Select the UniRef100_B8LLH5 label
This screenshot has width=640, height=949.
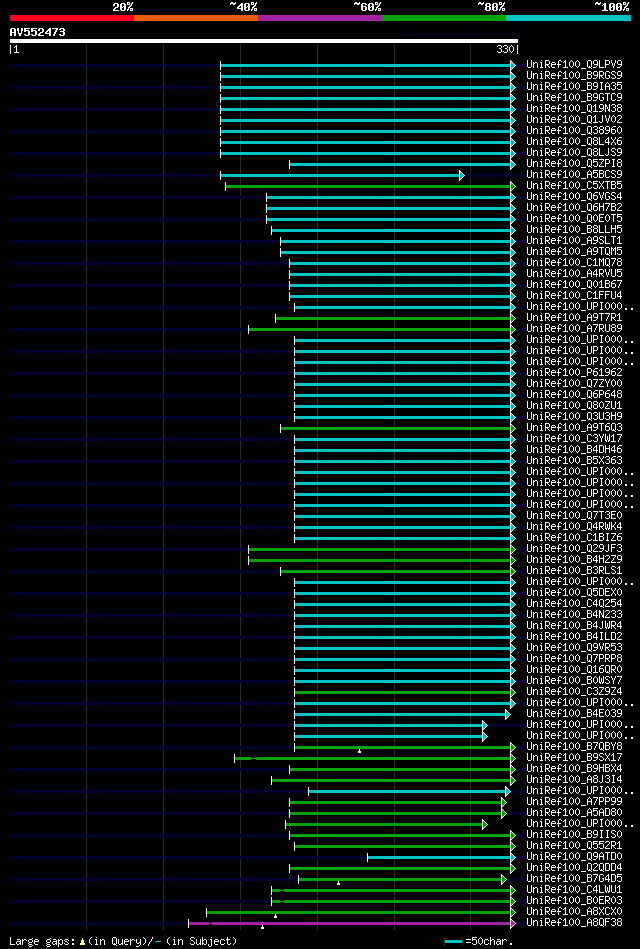click(574, 229)
